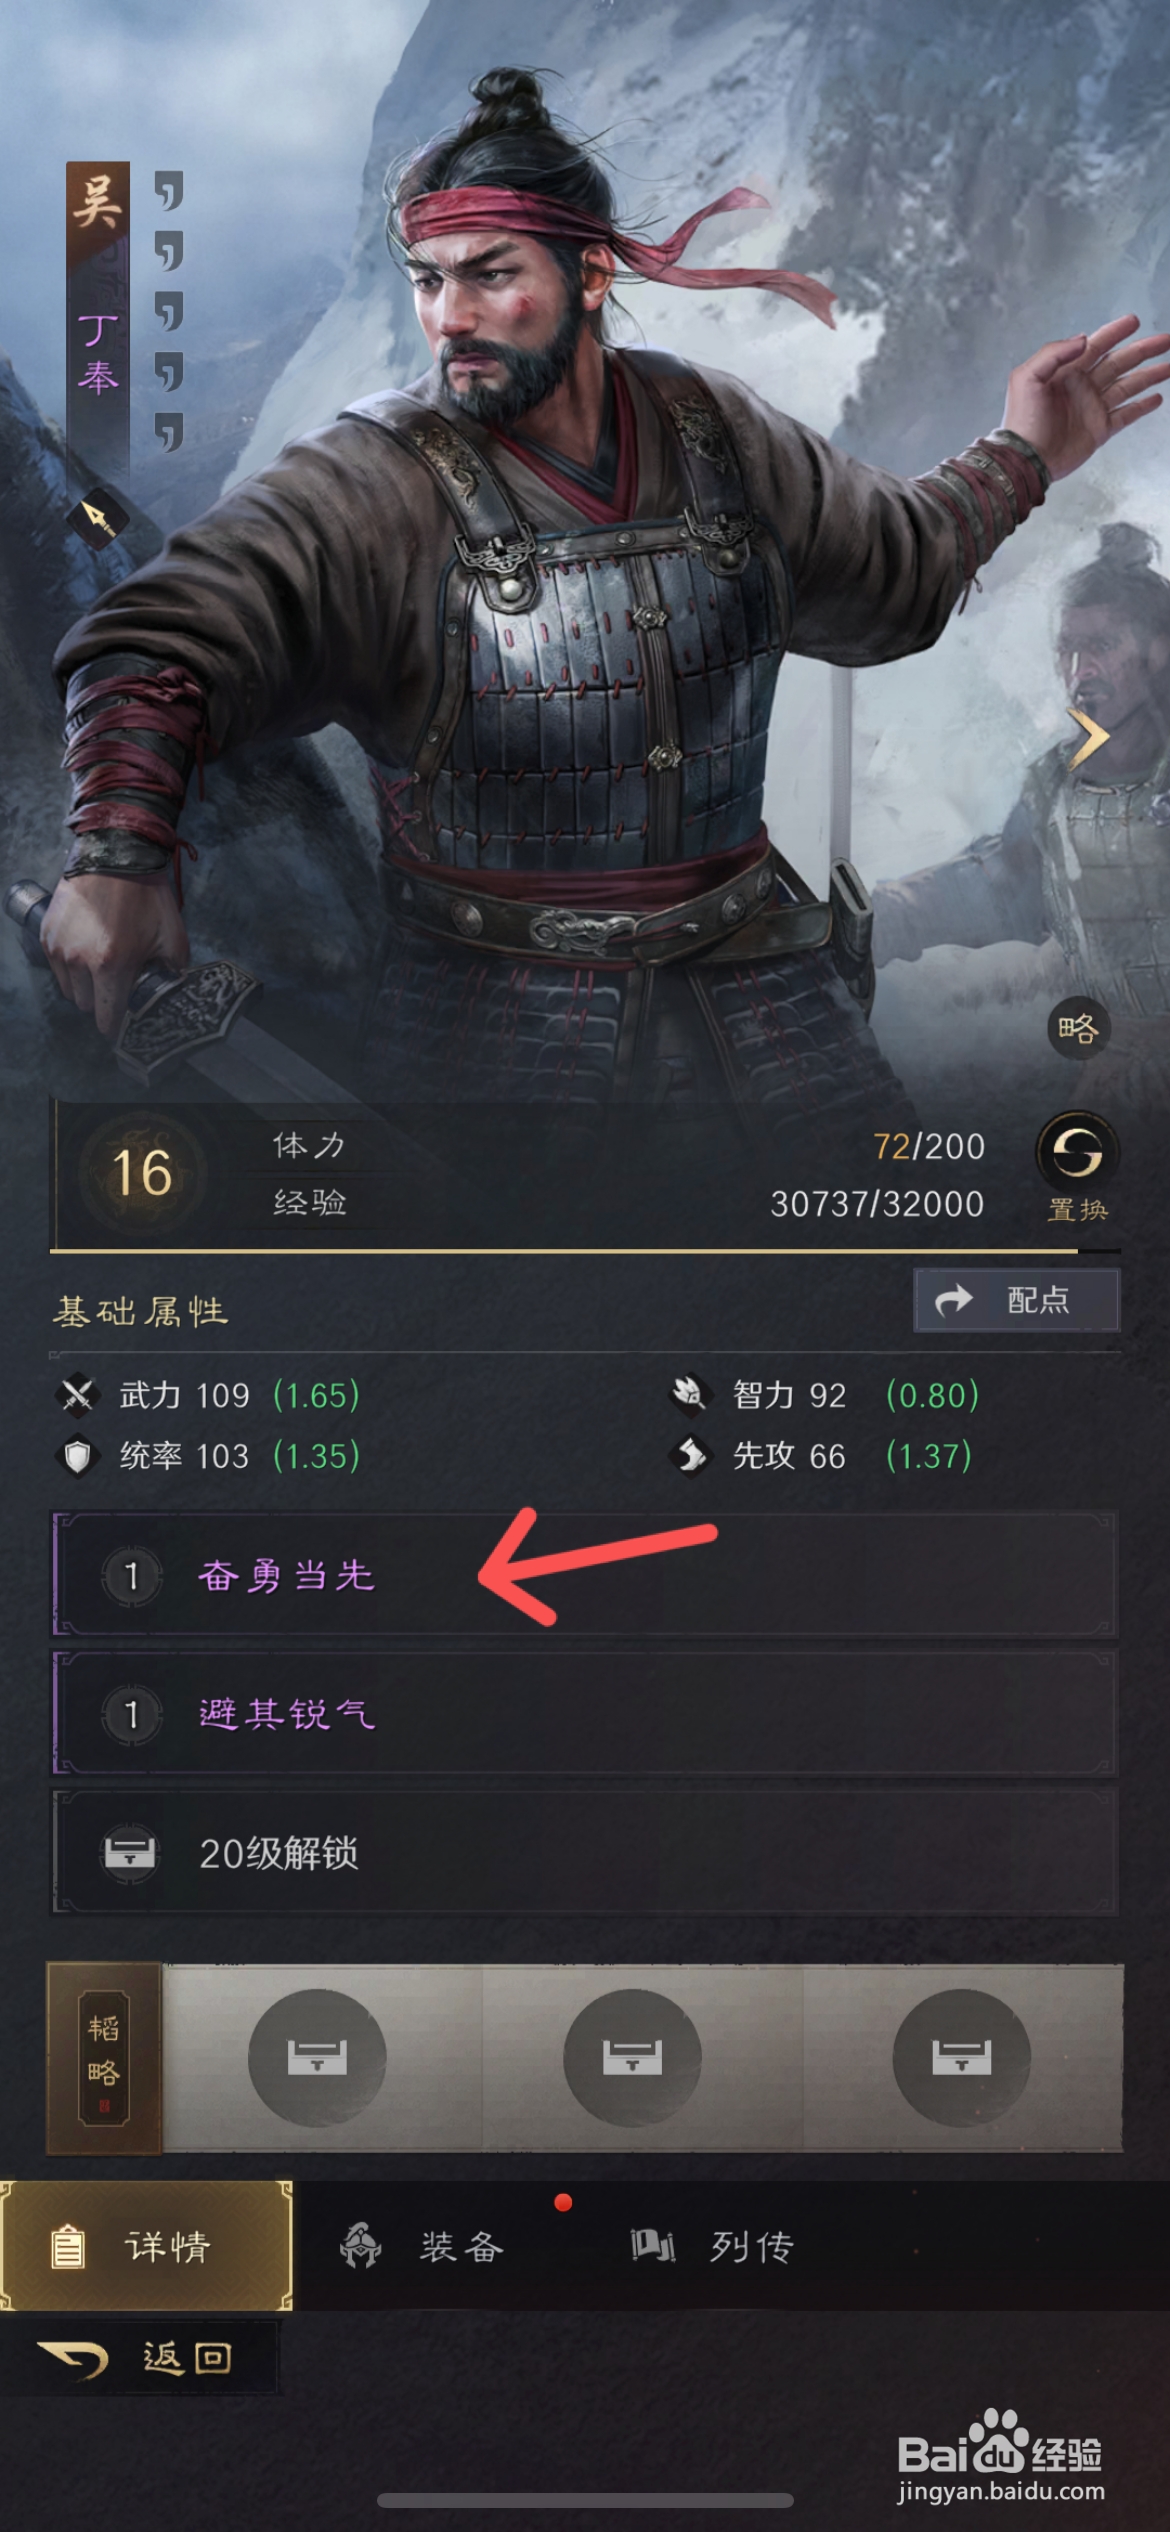The width and height of the screenshot is (1170, 2532).
Task: Click the 返回 back button
Action: pos(137,2358)
